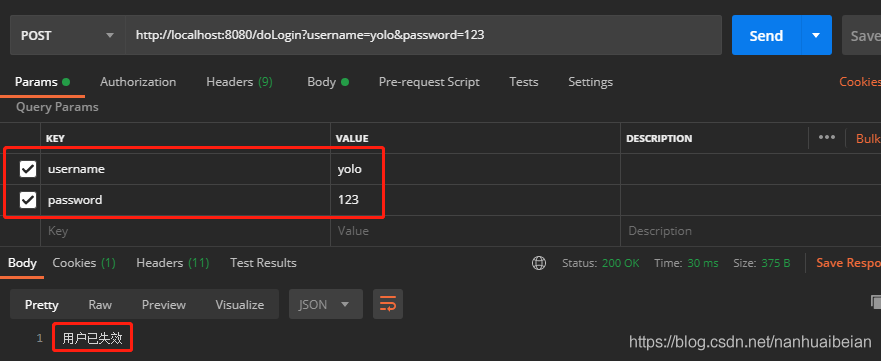The width and height of the screenshot is (881, 361).
Task: Click Save Response
Action: pyautogui.click(x=848, y=263)
